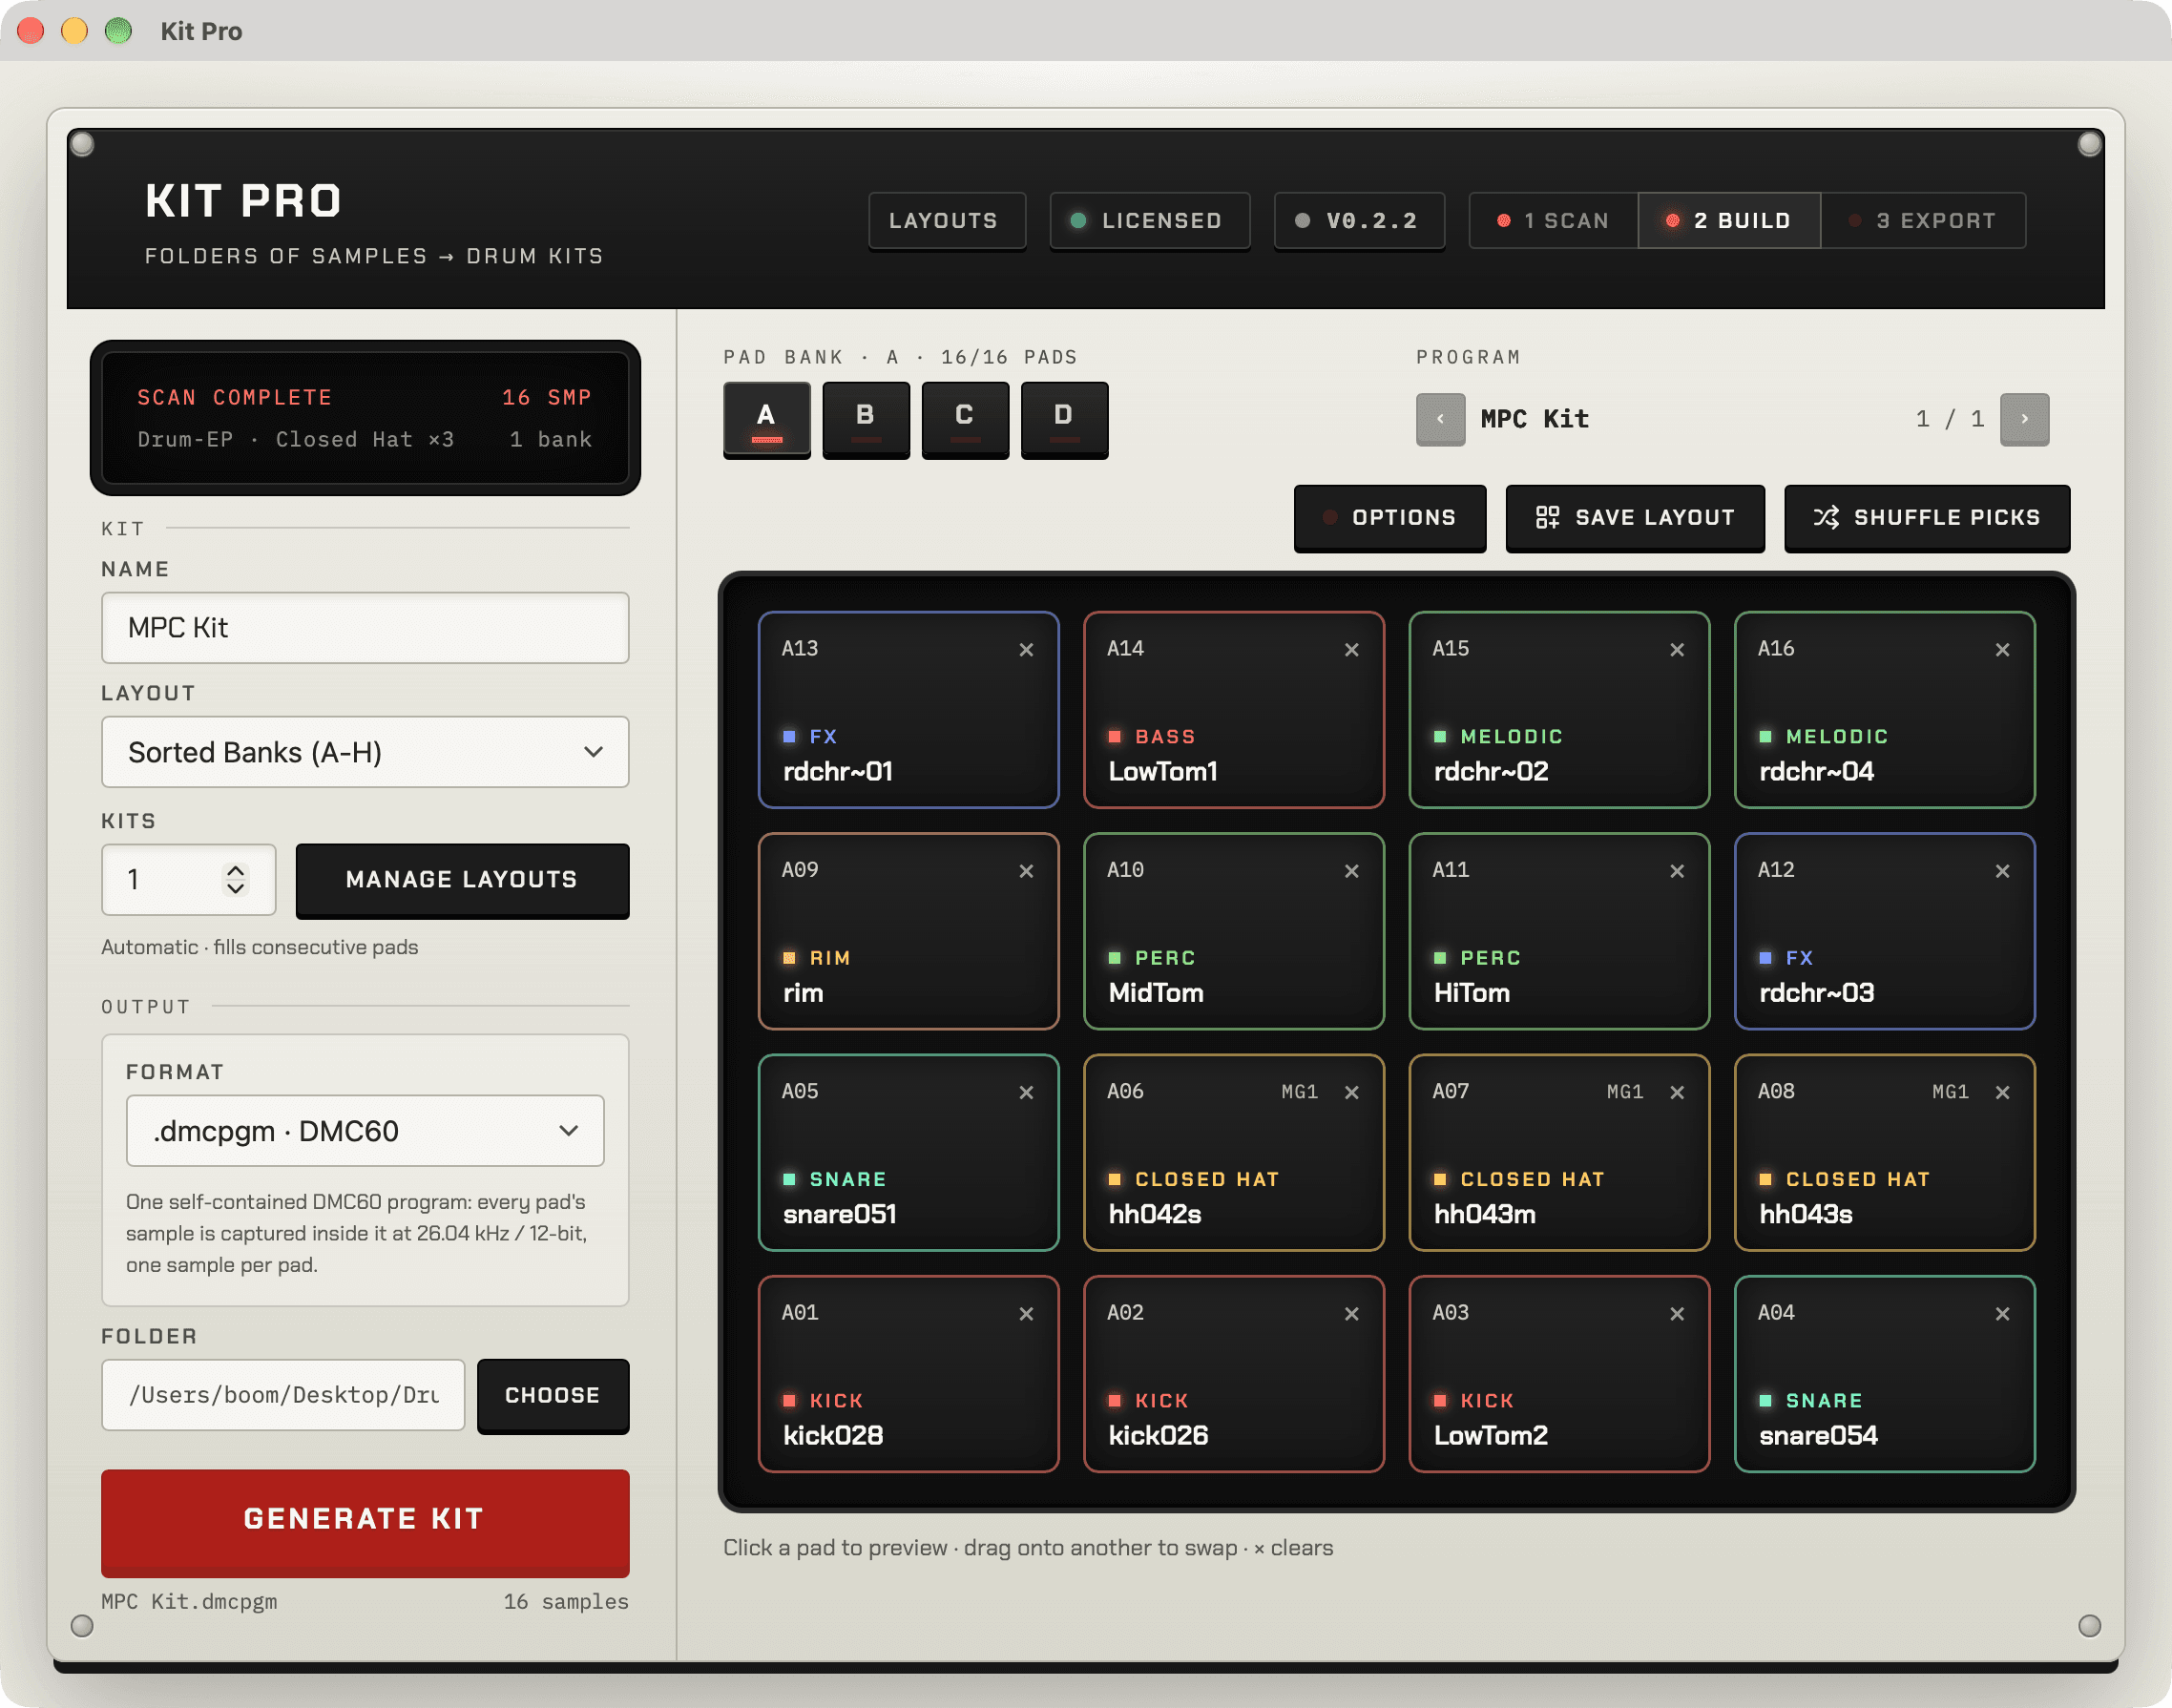Clear pad A04 snare054 with ×
The image size is (2172, 1708).
tap(2002, 1314)
